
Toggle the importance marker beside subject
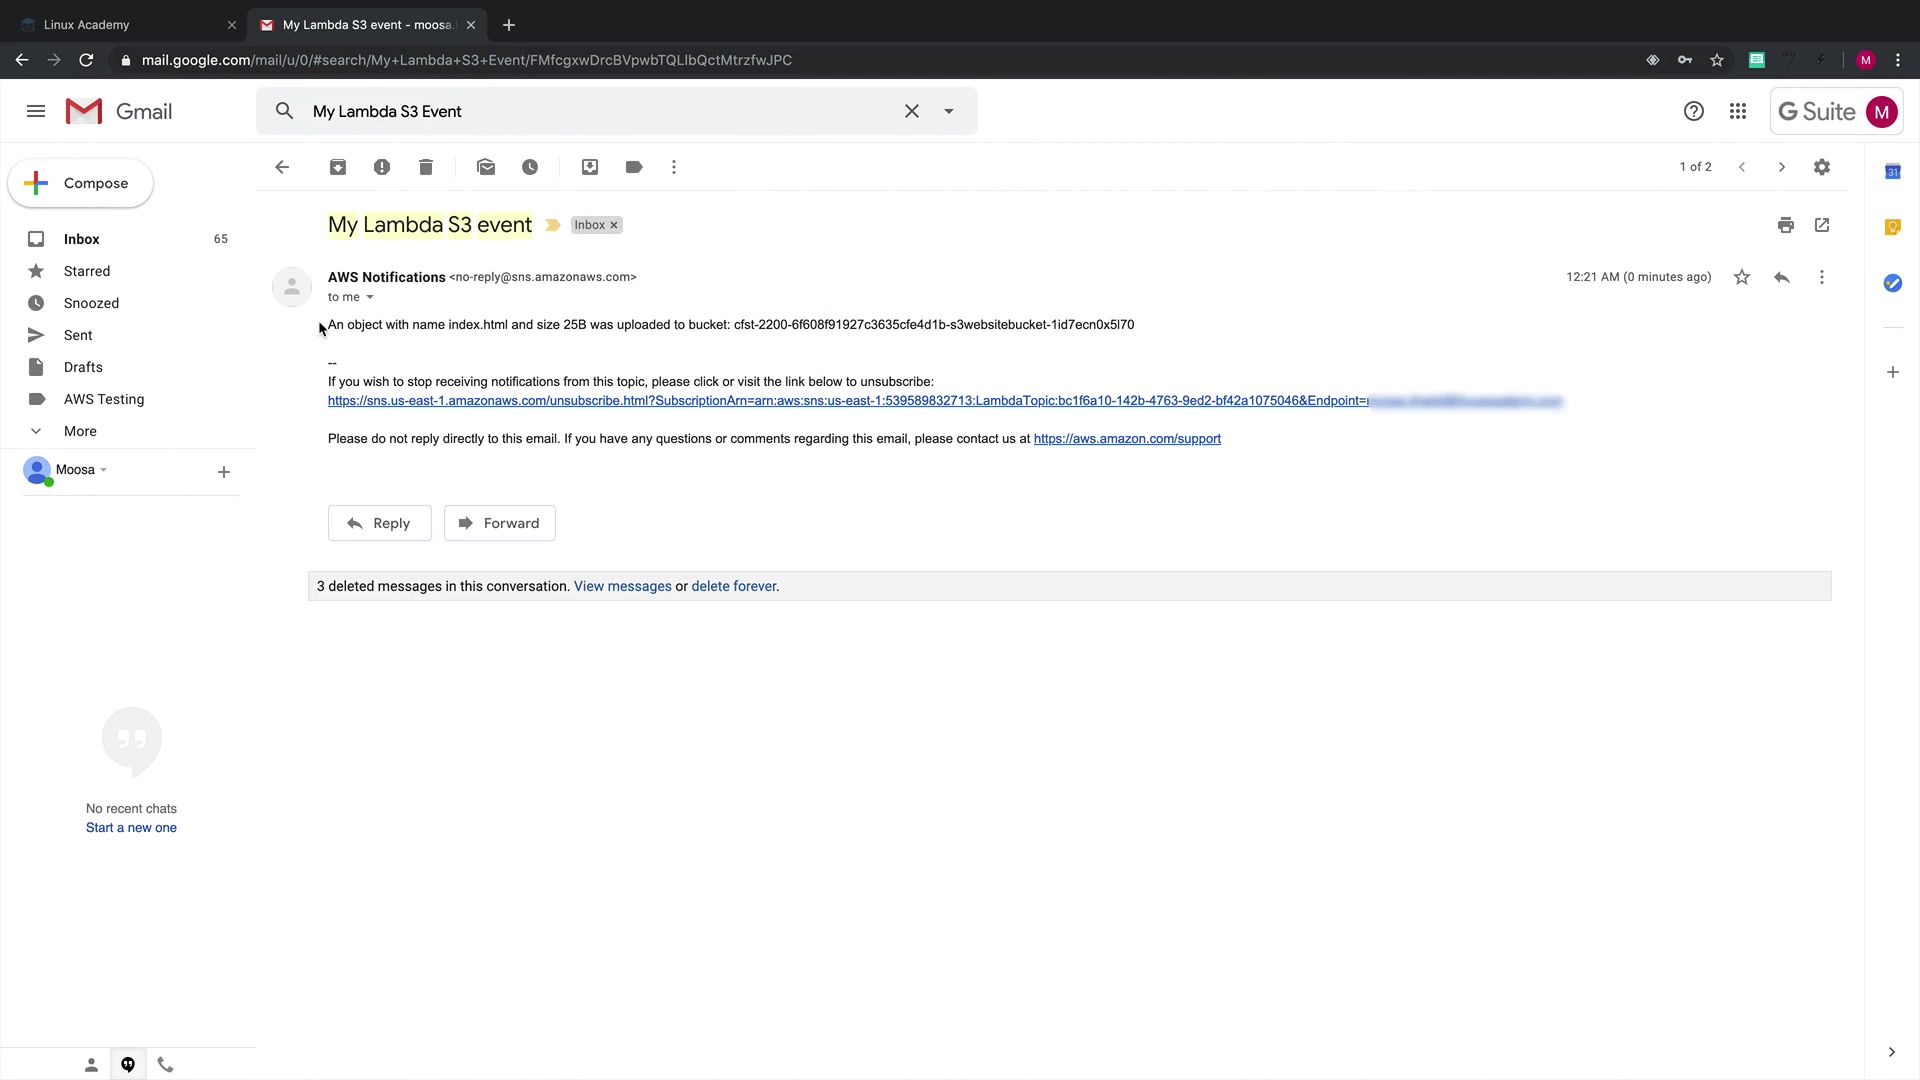552,225
